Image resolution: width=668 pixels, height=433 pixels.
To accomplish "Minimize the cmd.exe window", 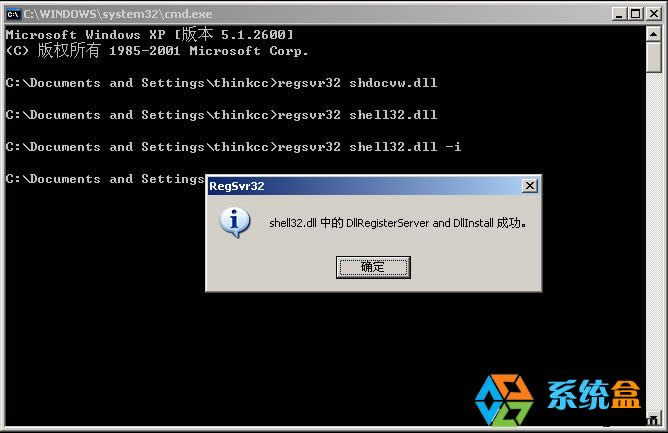I will click(x=618, y=14).
